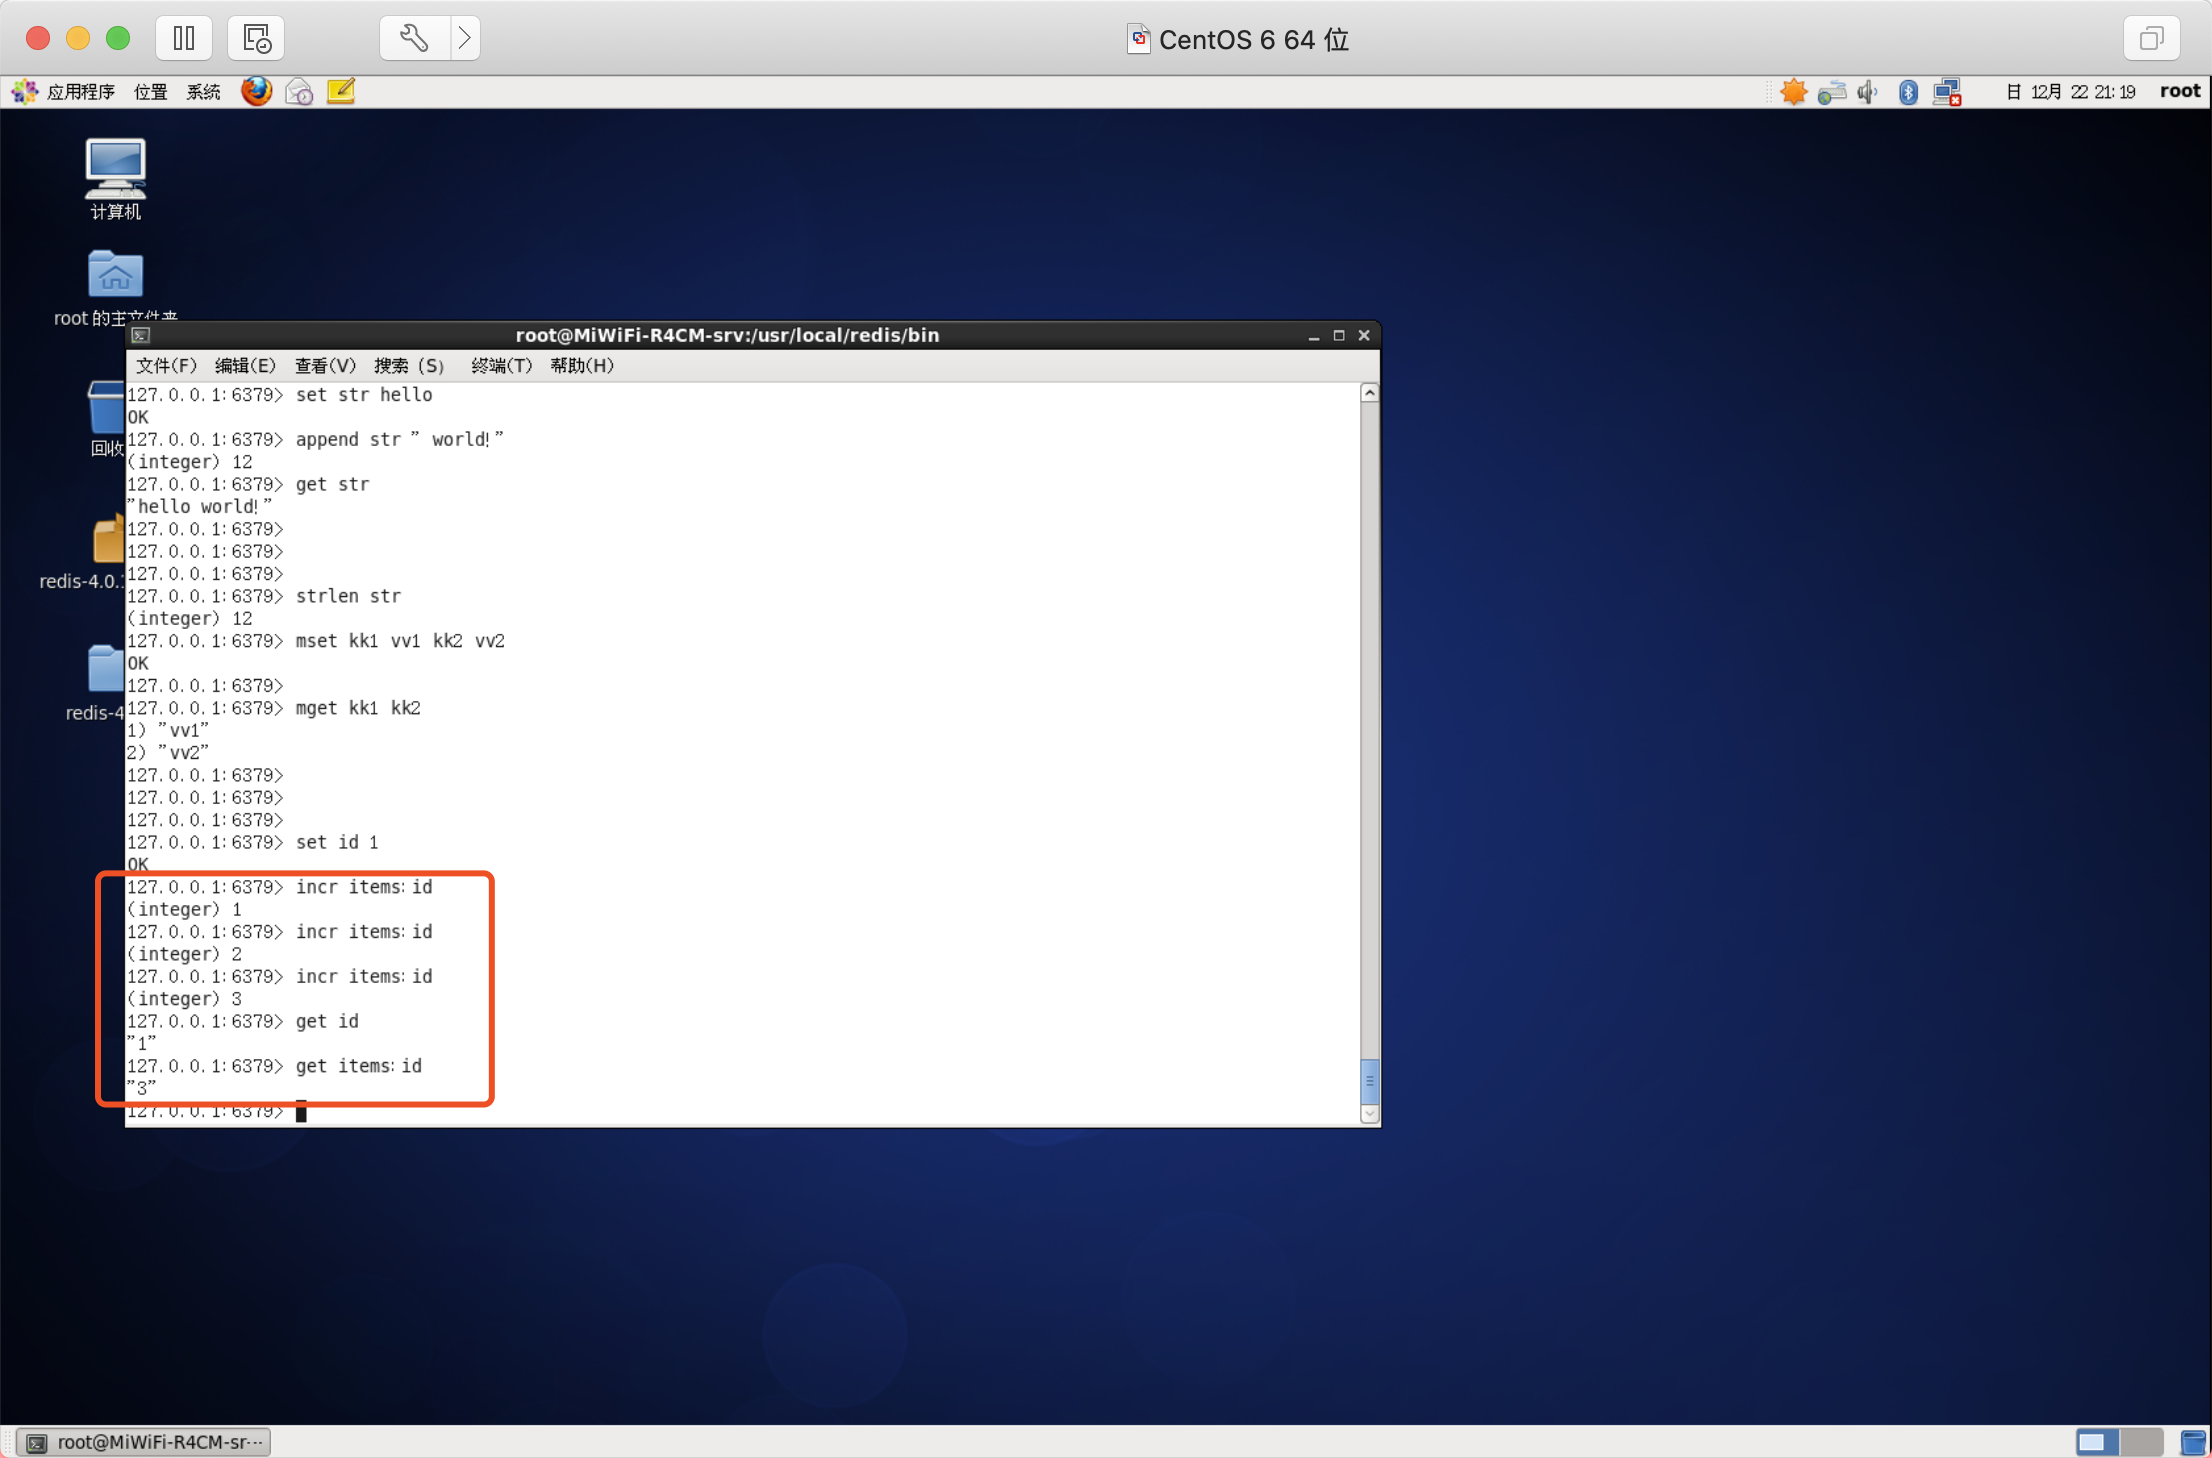Screen dimensions: 2212x1458
Task: Launch Firefox from the top panel
Action: [256, 91]
